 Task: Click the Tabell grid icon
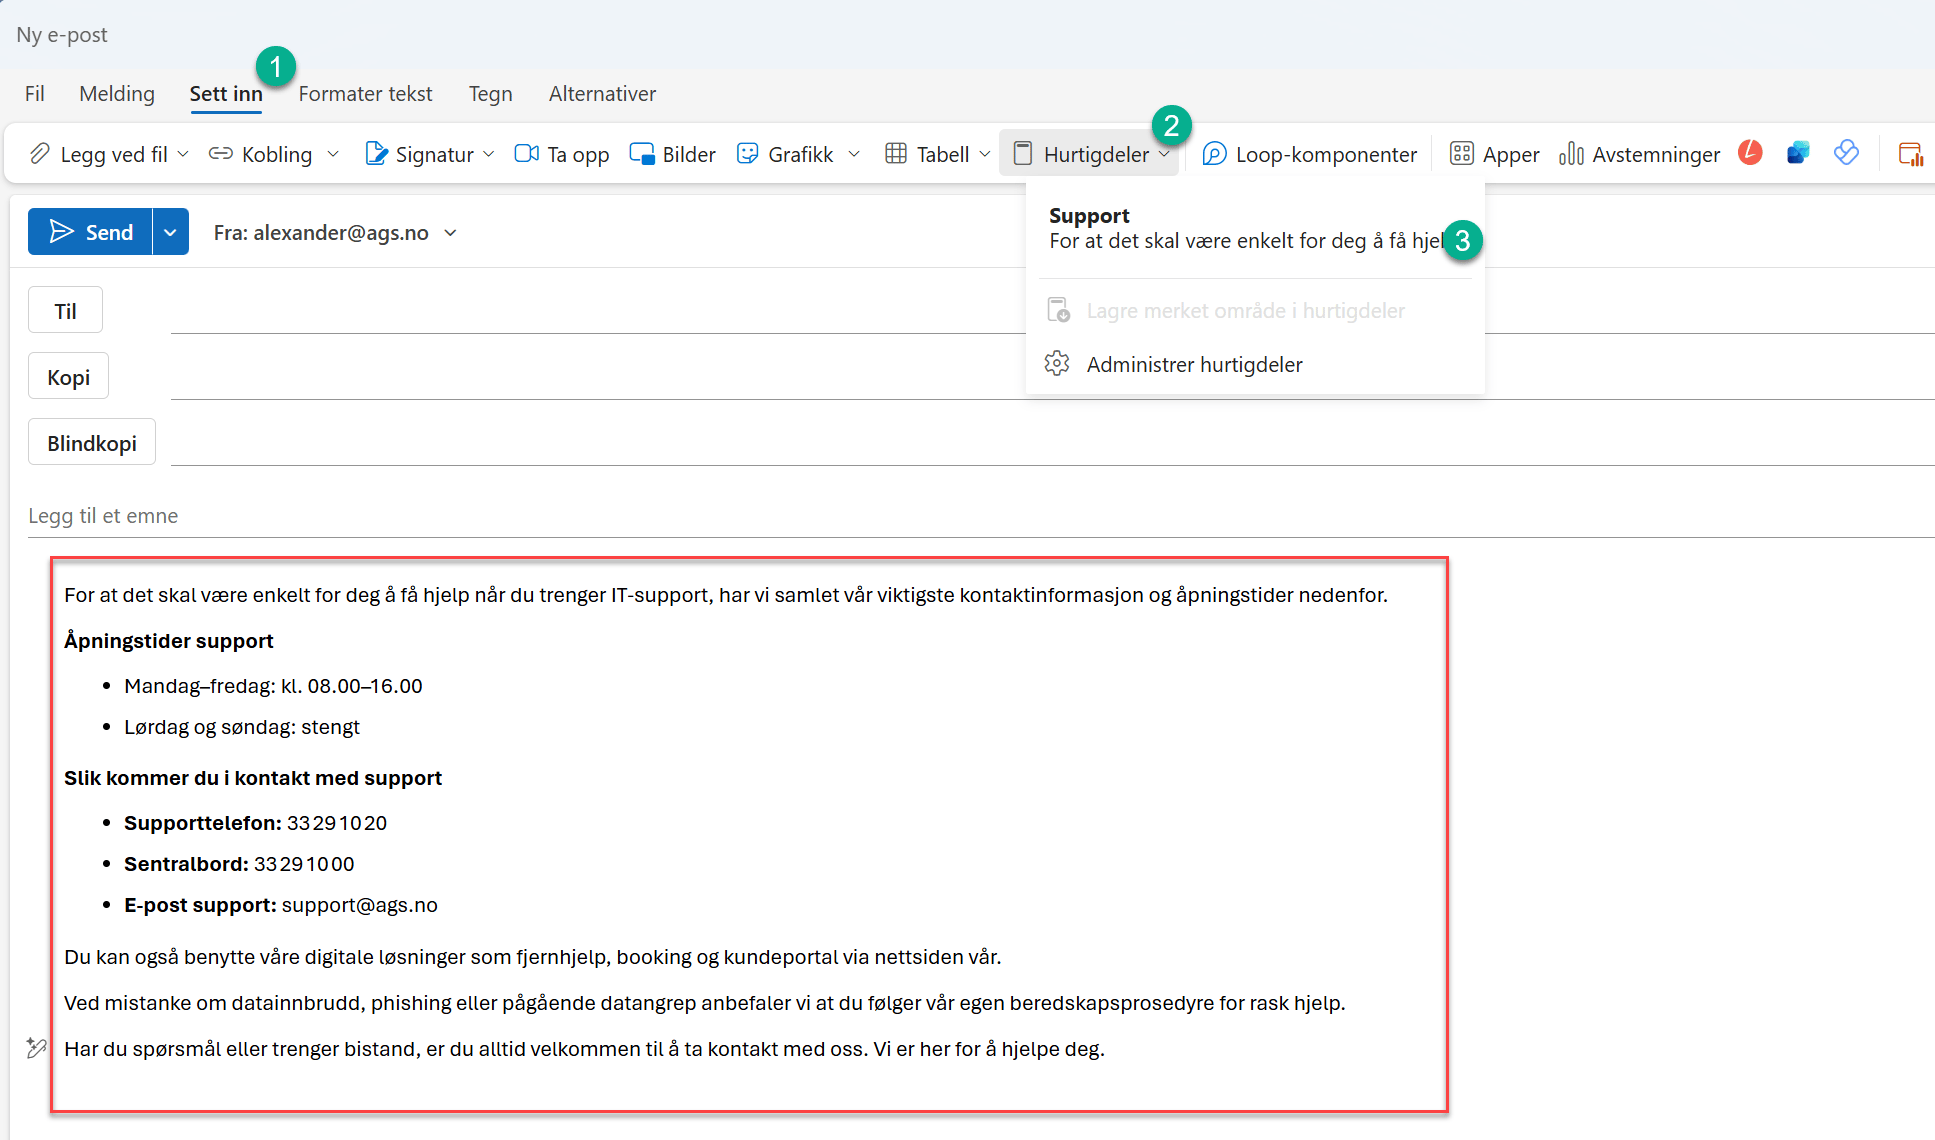896,154
